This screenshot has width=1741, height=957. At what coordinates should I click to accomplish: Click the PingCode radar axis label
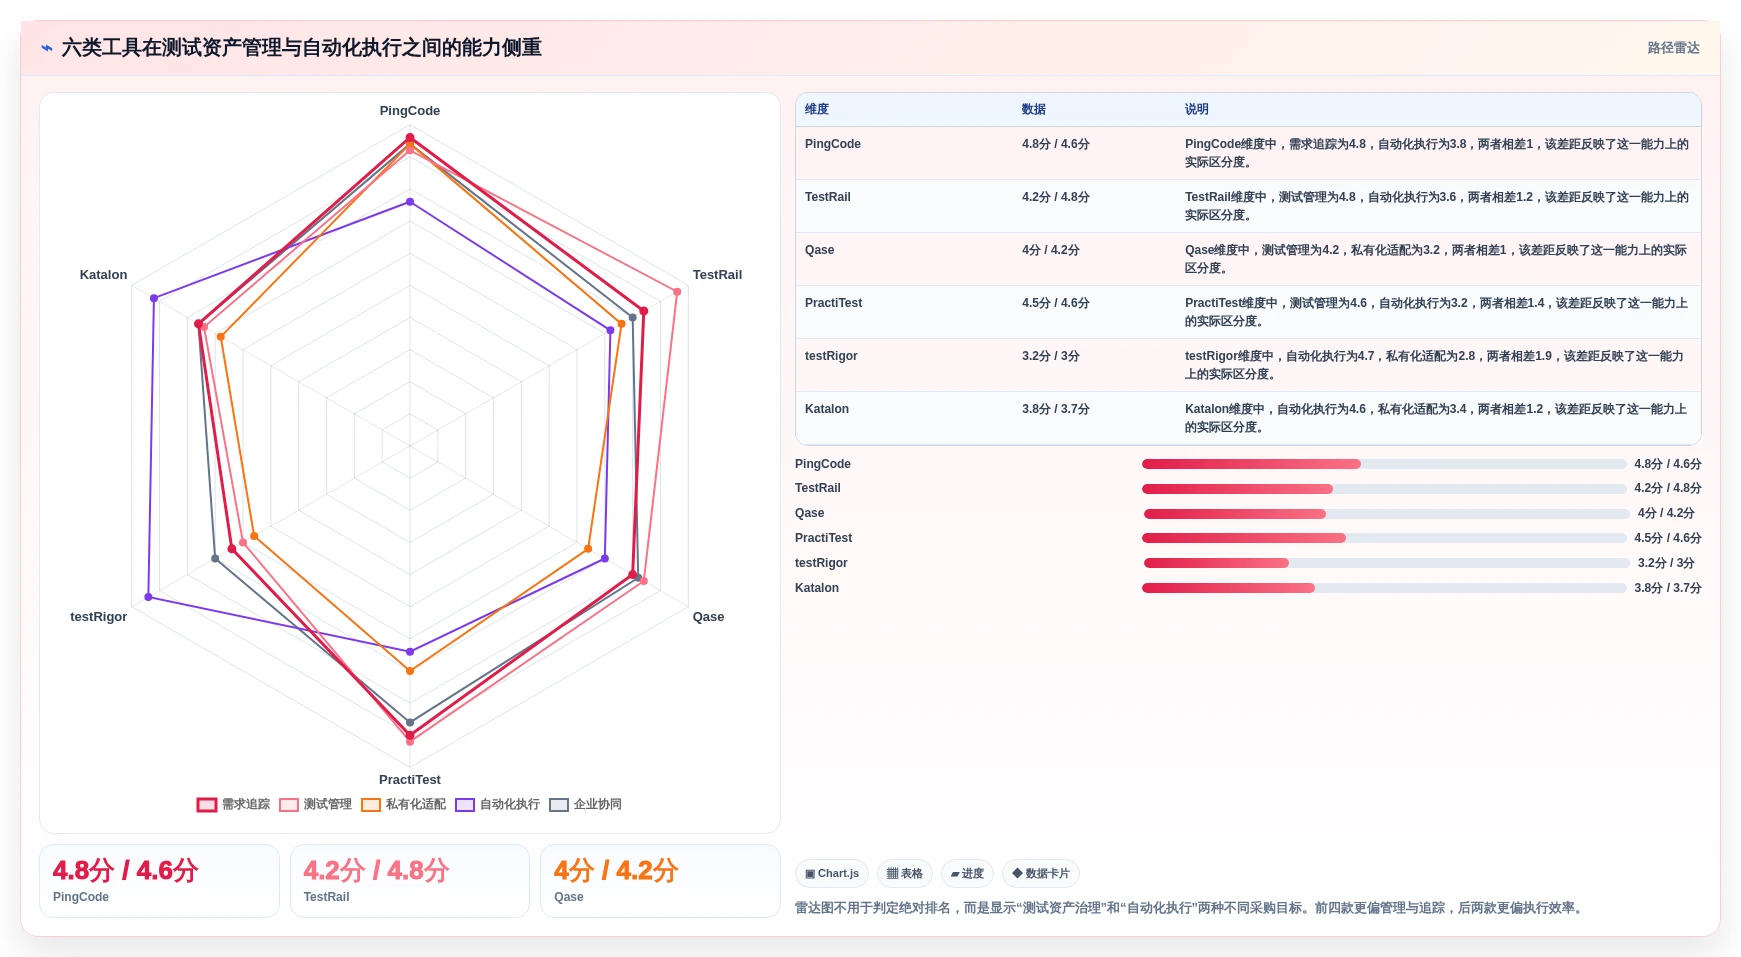410,111
